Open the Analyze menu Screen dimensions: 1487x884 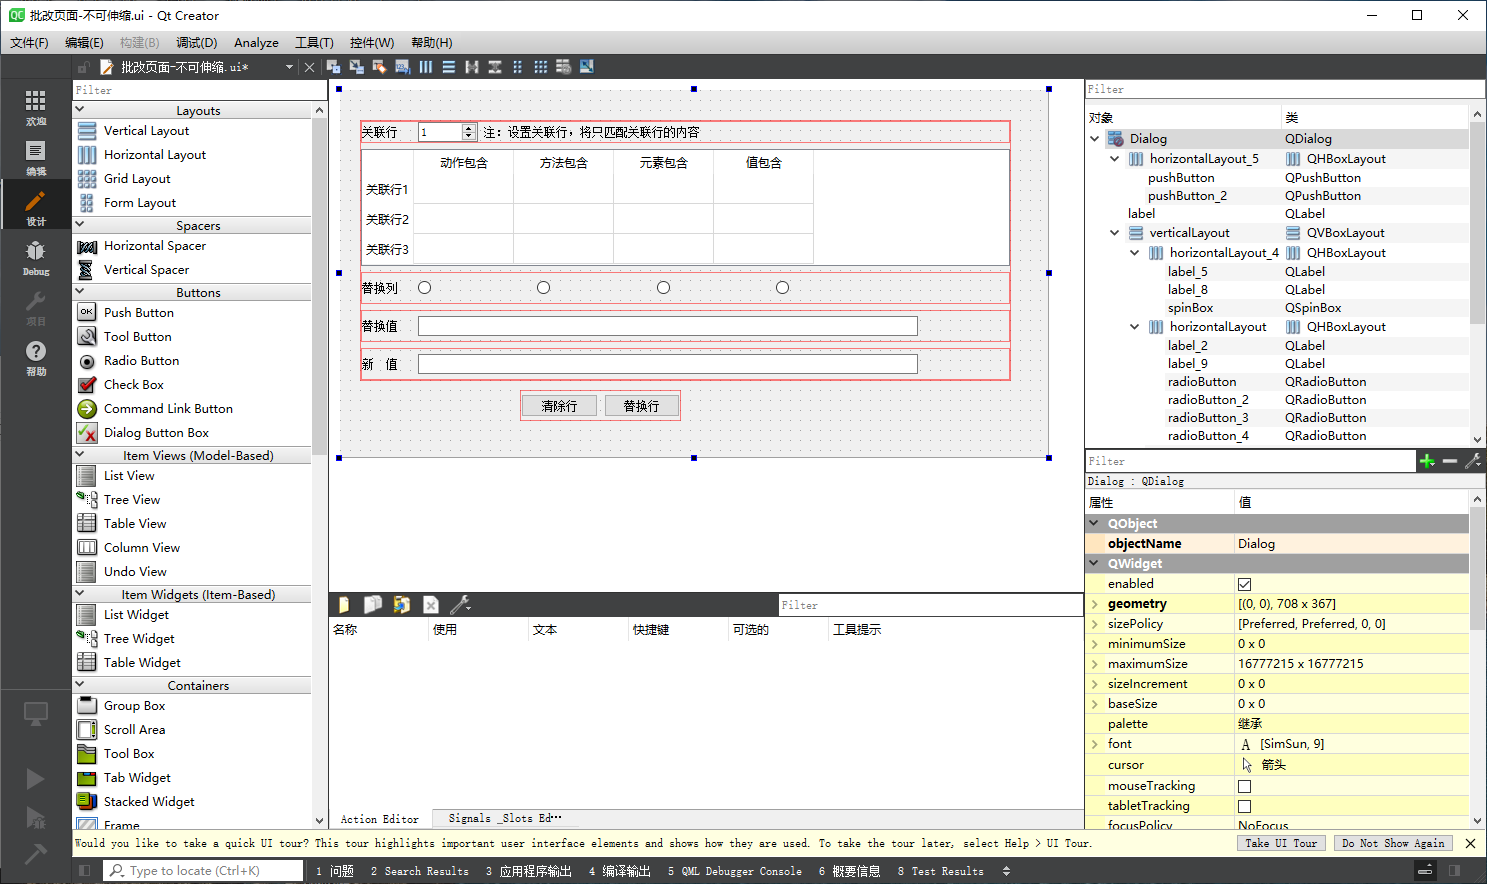pos(256,43)
